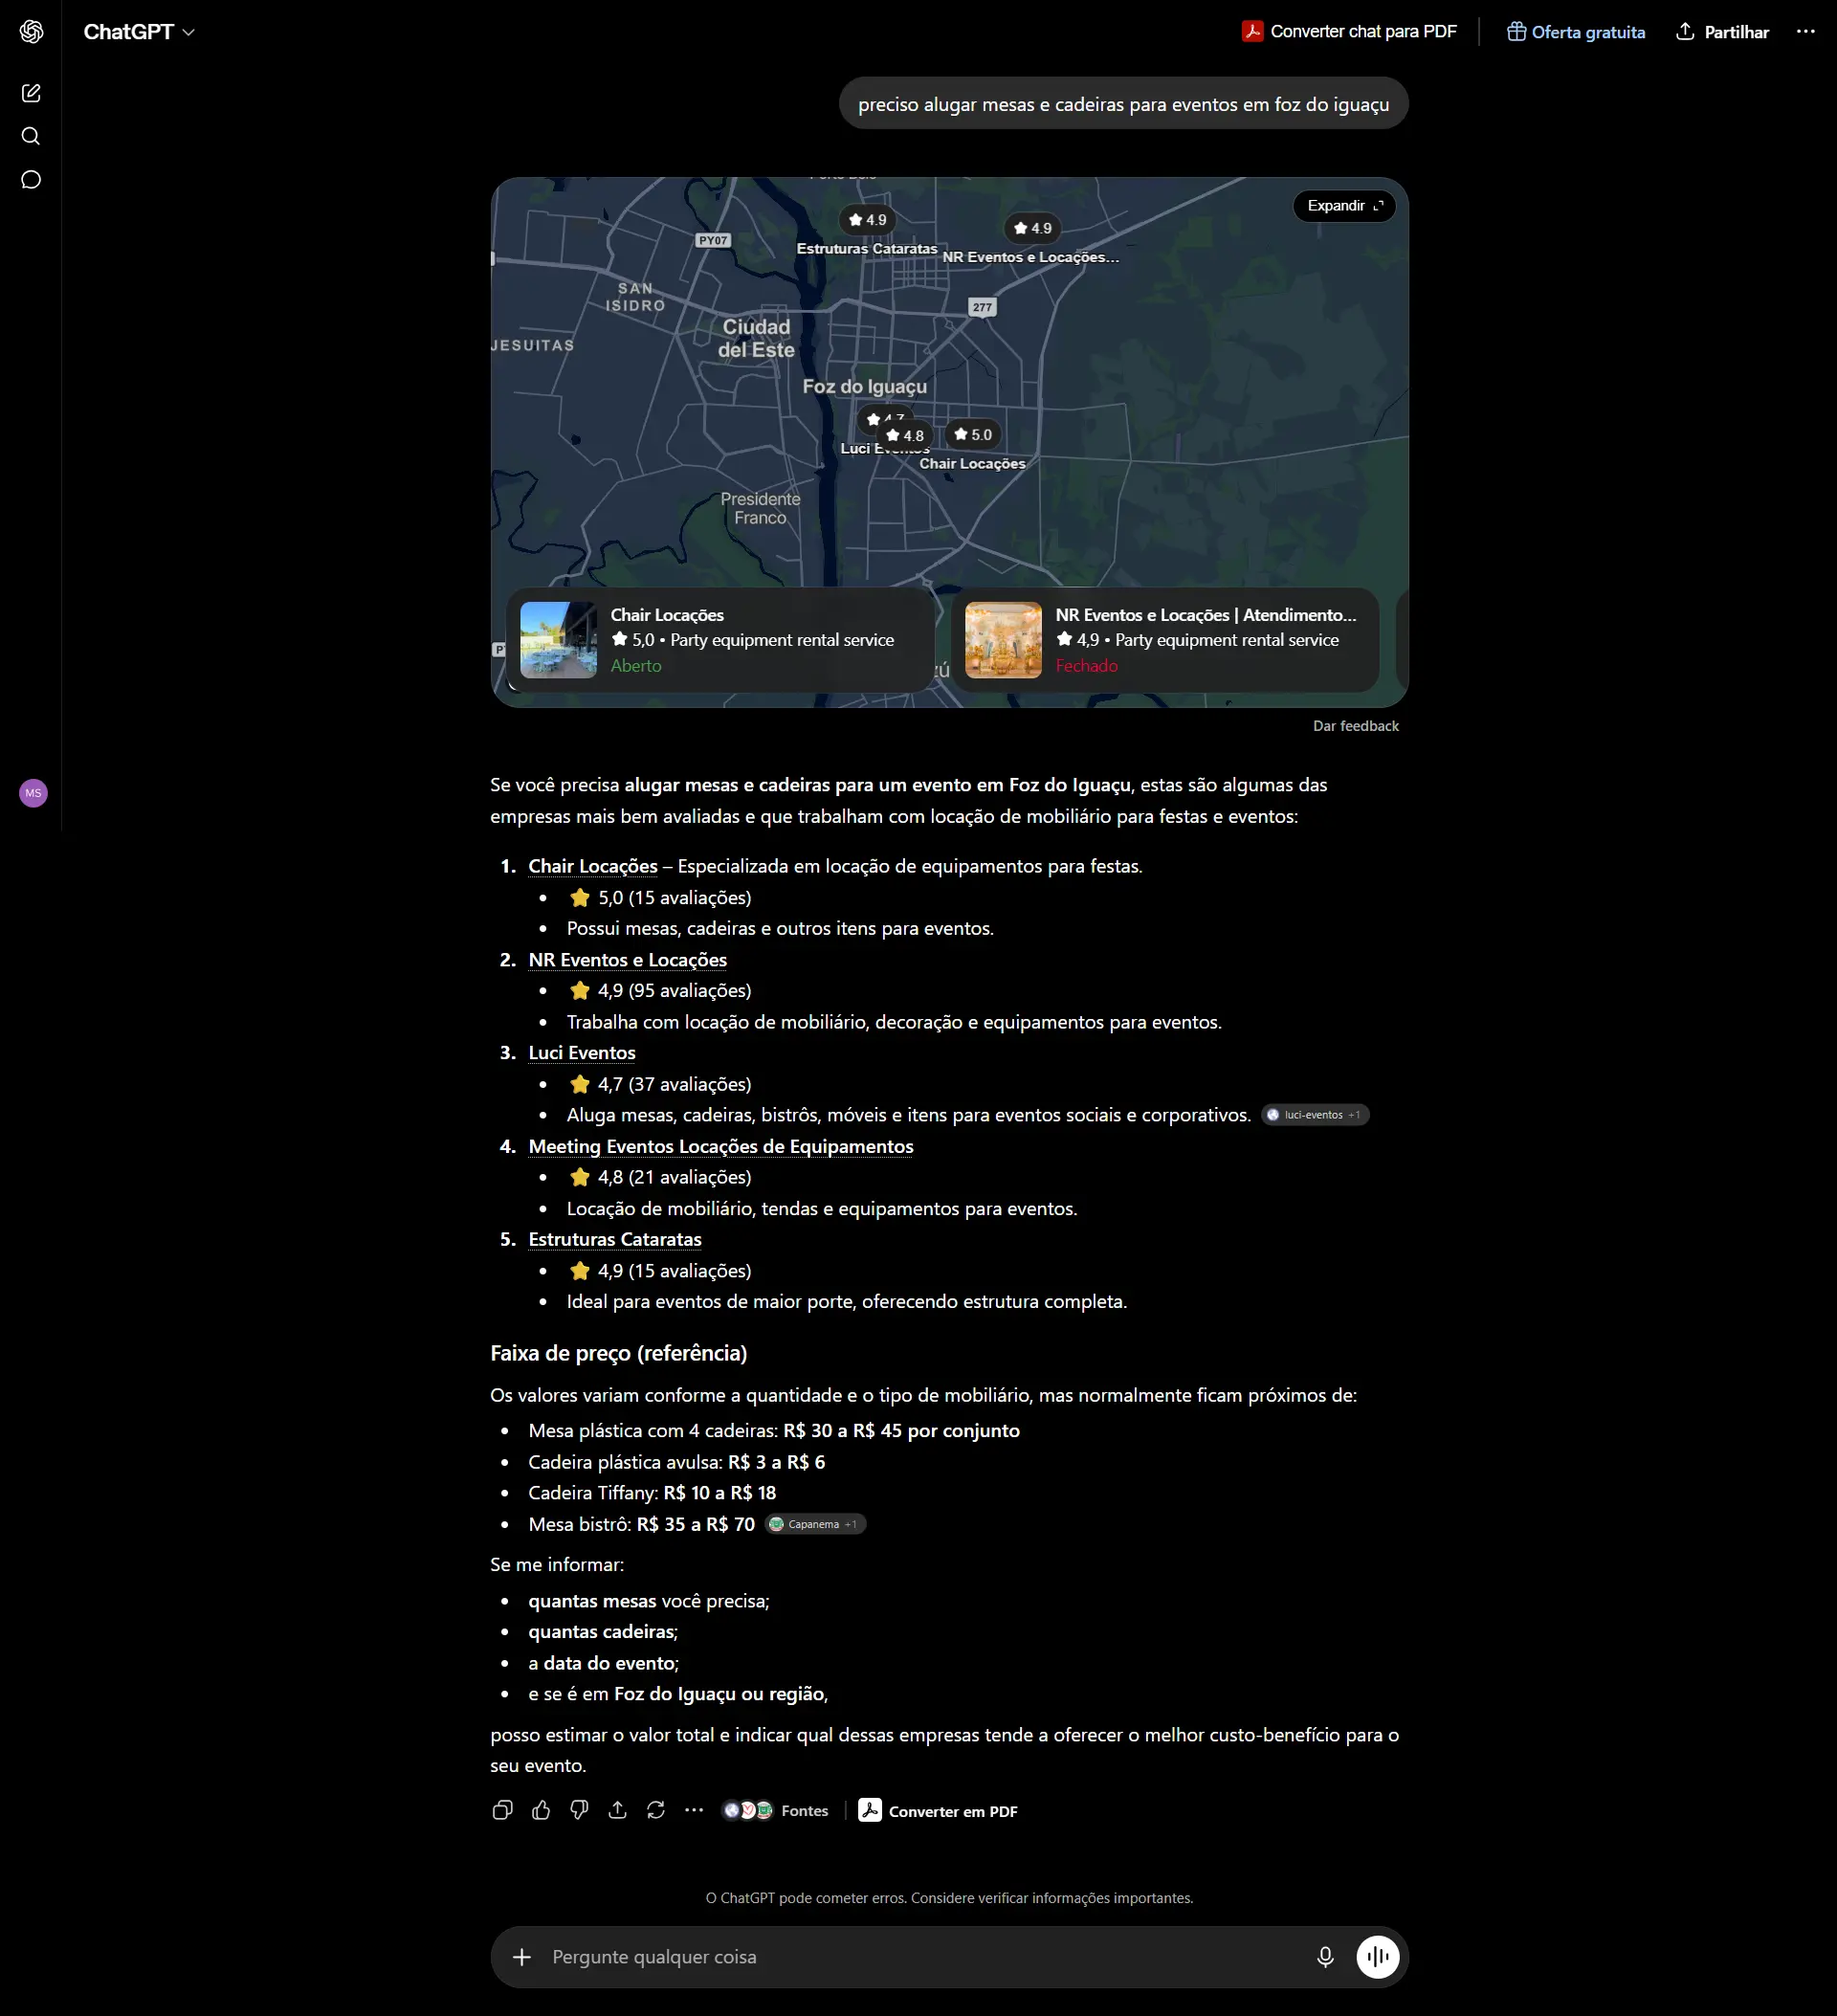This screenshot has height=2016, width=1837.
Task: Open more actions ellipsis under the response
Action: [x=694, y=1810]
